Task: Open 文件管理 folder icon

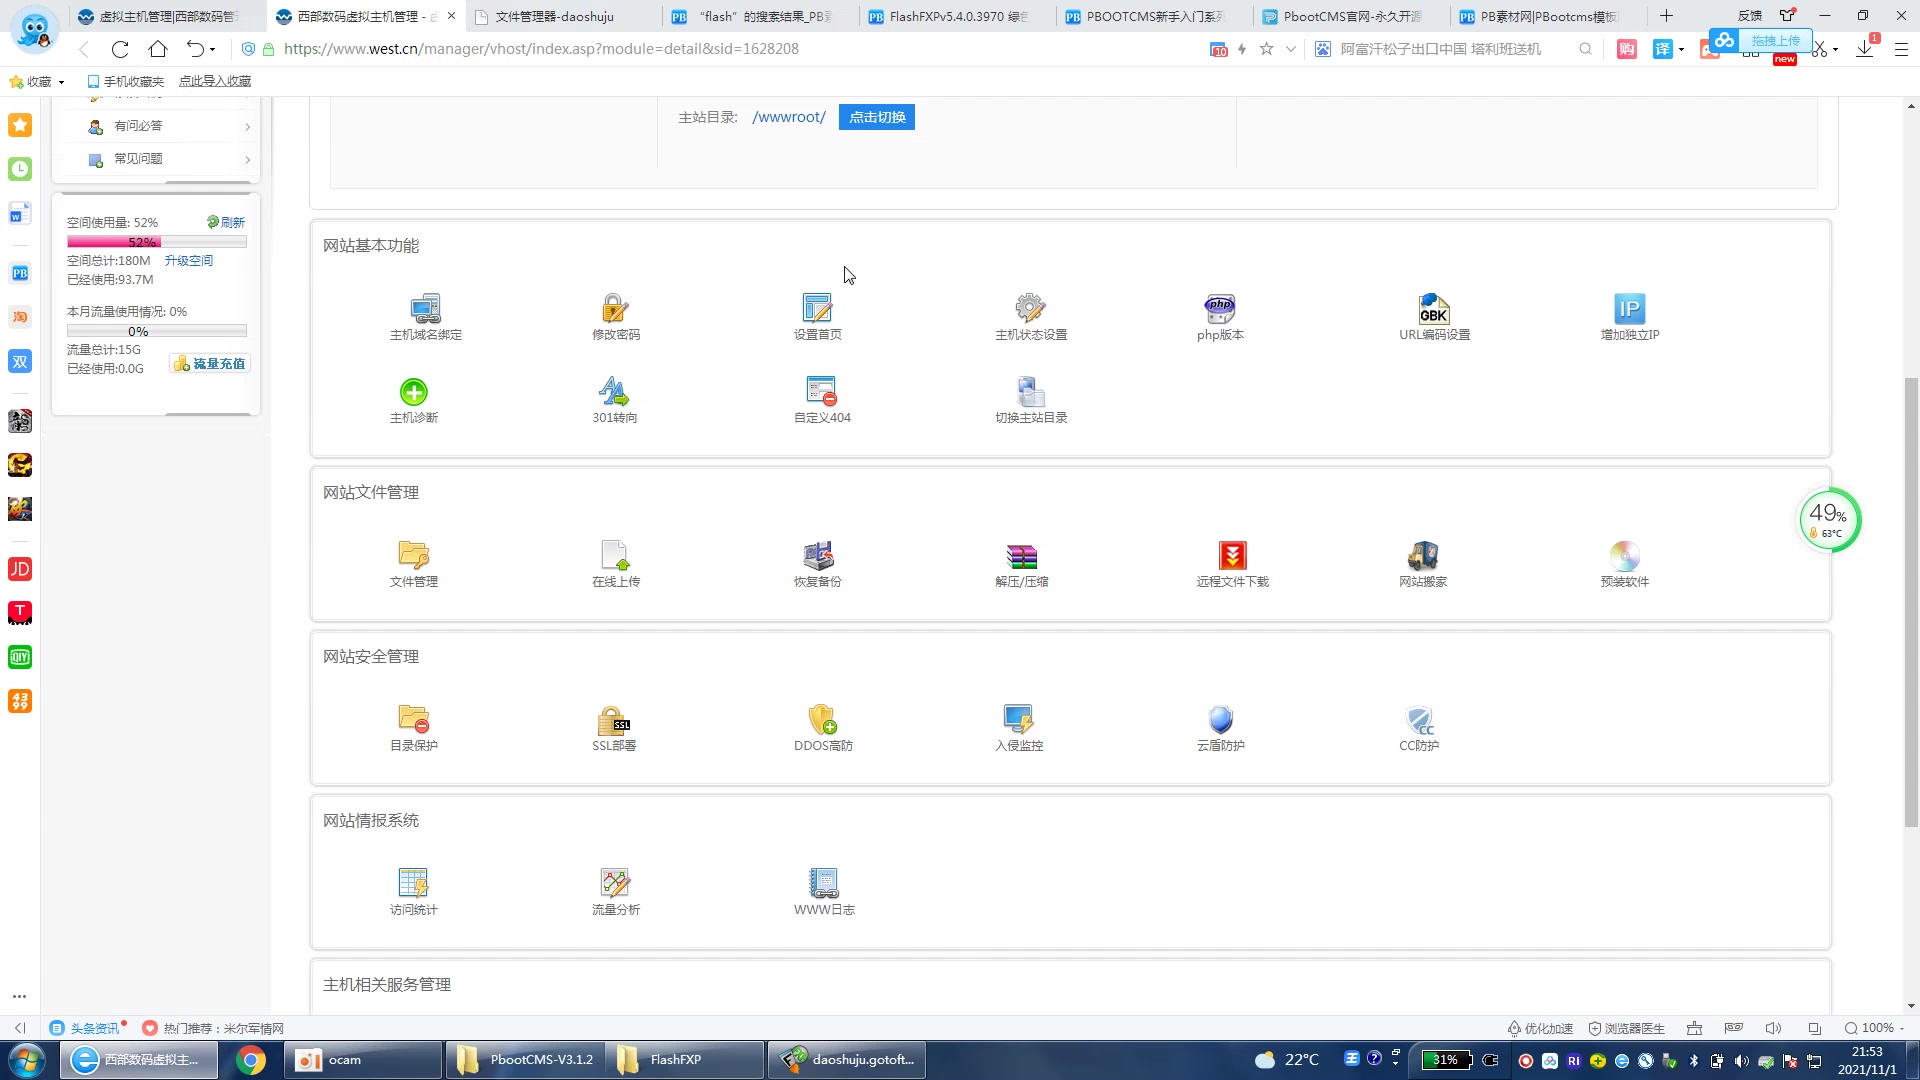Action: (413, 555)
